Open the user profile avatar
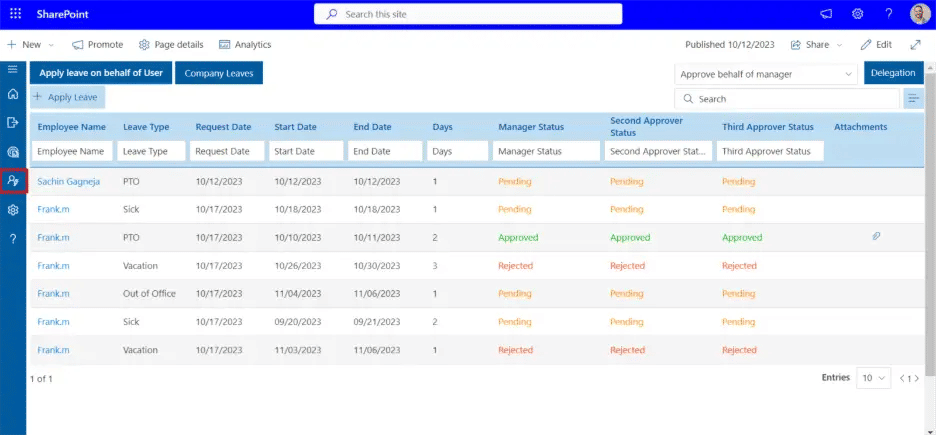This screenshot has height=435, width=936. pos(920,14)
